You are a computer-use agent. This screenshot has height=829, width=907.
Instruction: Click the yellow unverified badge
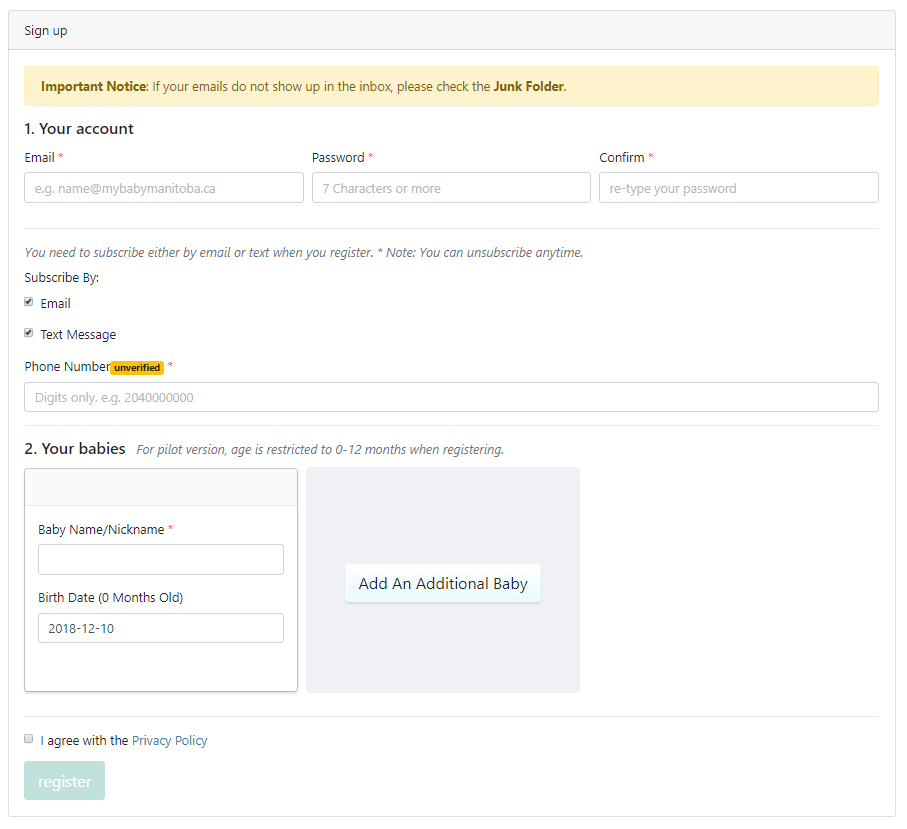(x=137, y=368)
